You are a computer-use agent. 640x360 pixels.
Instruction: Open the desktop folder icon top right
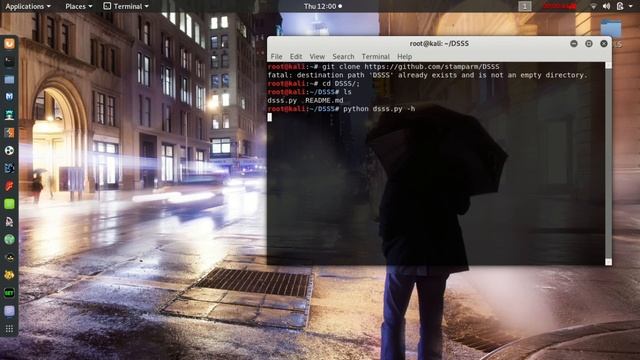tap(611, 29)
